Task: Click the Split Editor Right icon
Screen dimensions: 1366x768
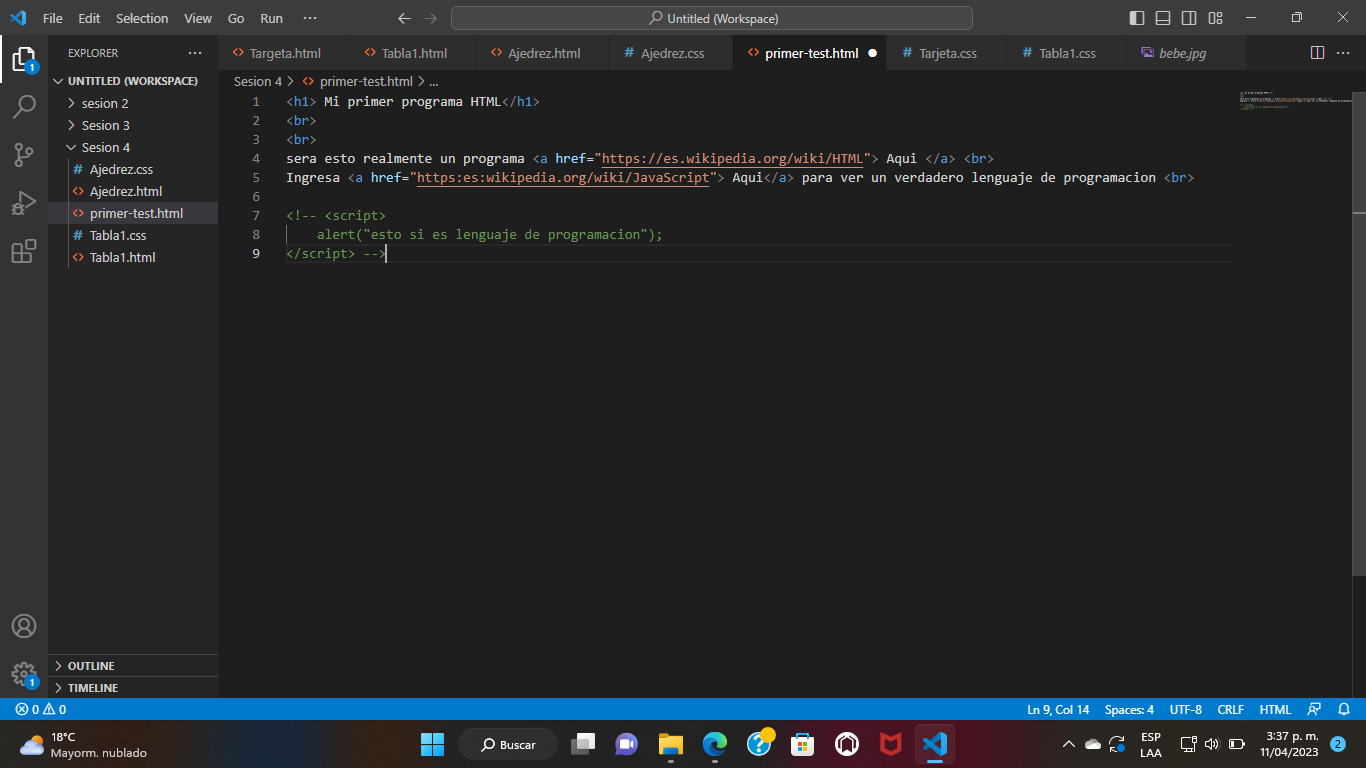Action: (1317, 53)
